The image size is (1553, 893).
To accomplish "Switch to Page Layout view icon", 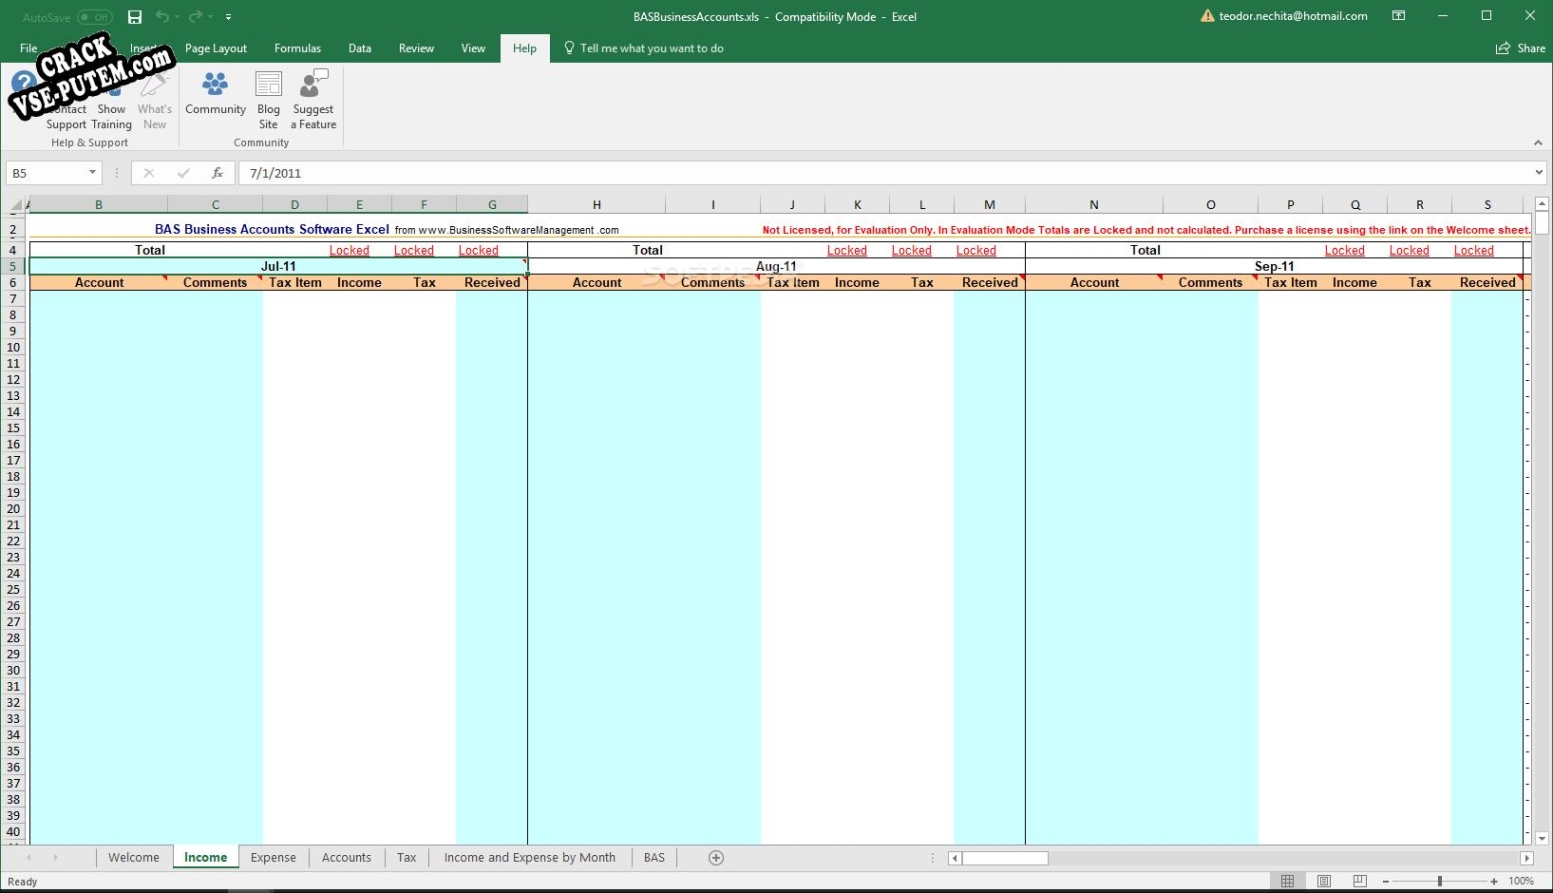I will pos(1324,881).
